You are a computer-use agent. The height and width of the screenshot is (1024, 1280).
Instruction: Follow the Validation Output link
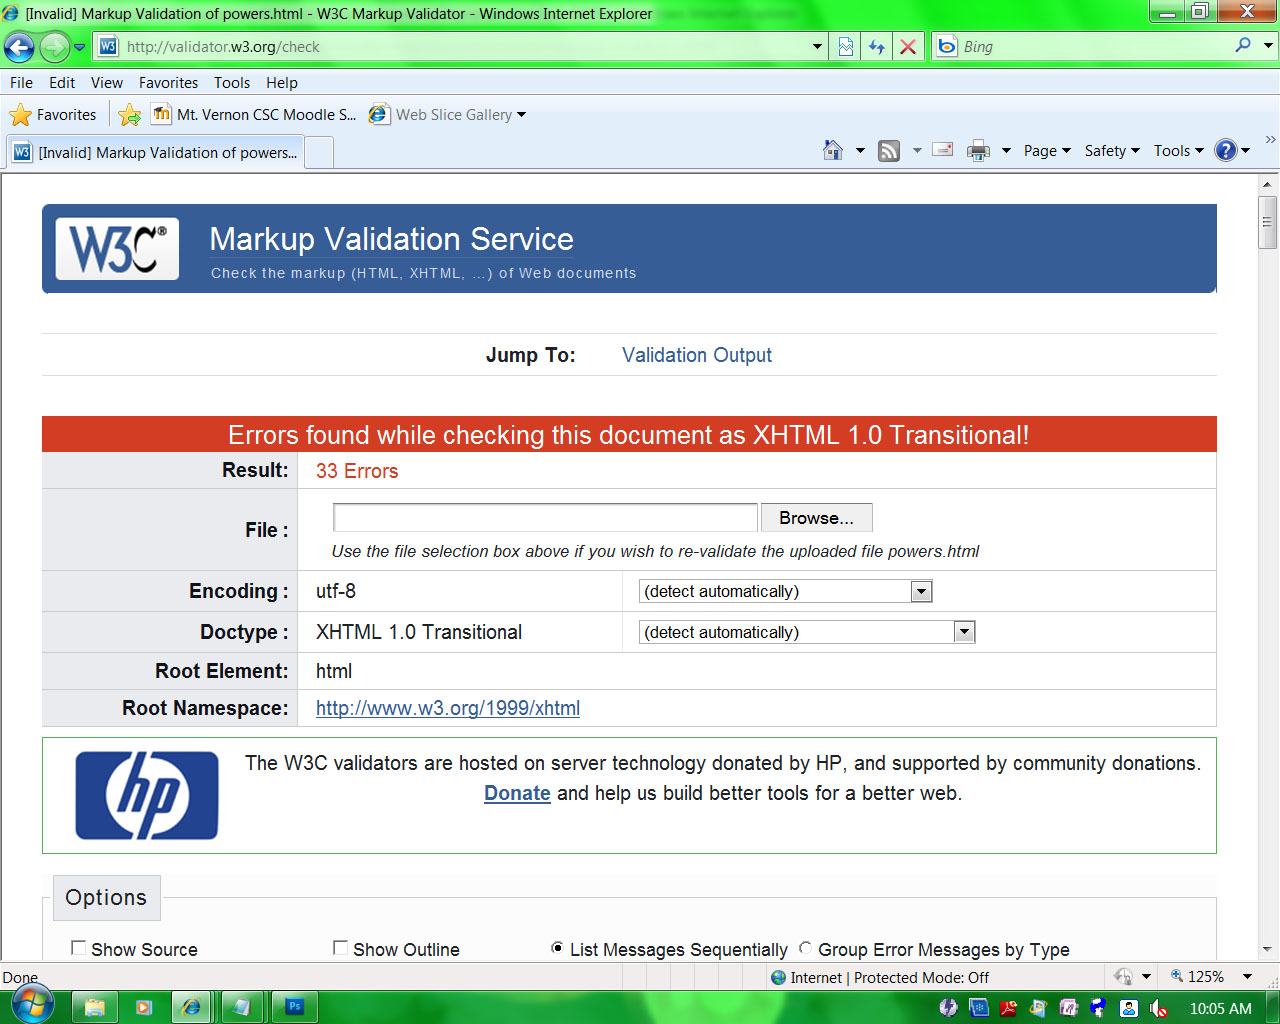[x=696, y=355]
